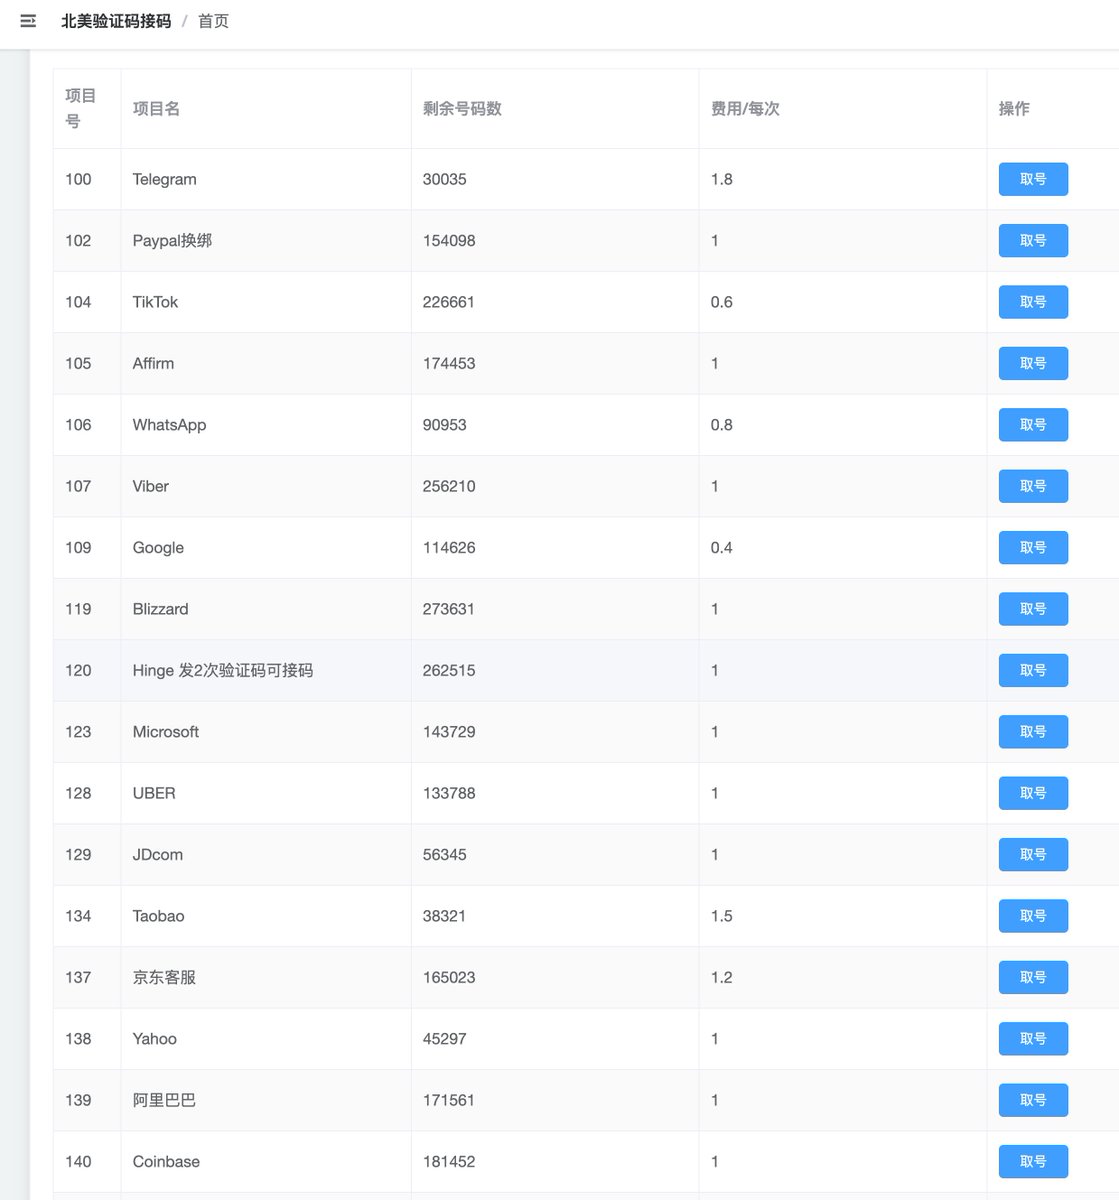The image size is (1119, 1200).
Task: Click the 0.4 fee for Google
Action: [721, 547]
